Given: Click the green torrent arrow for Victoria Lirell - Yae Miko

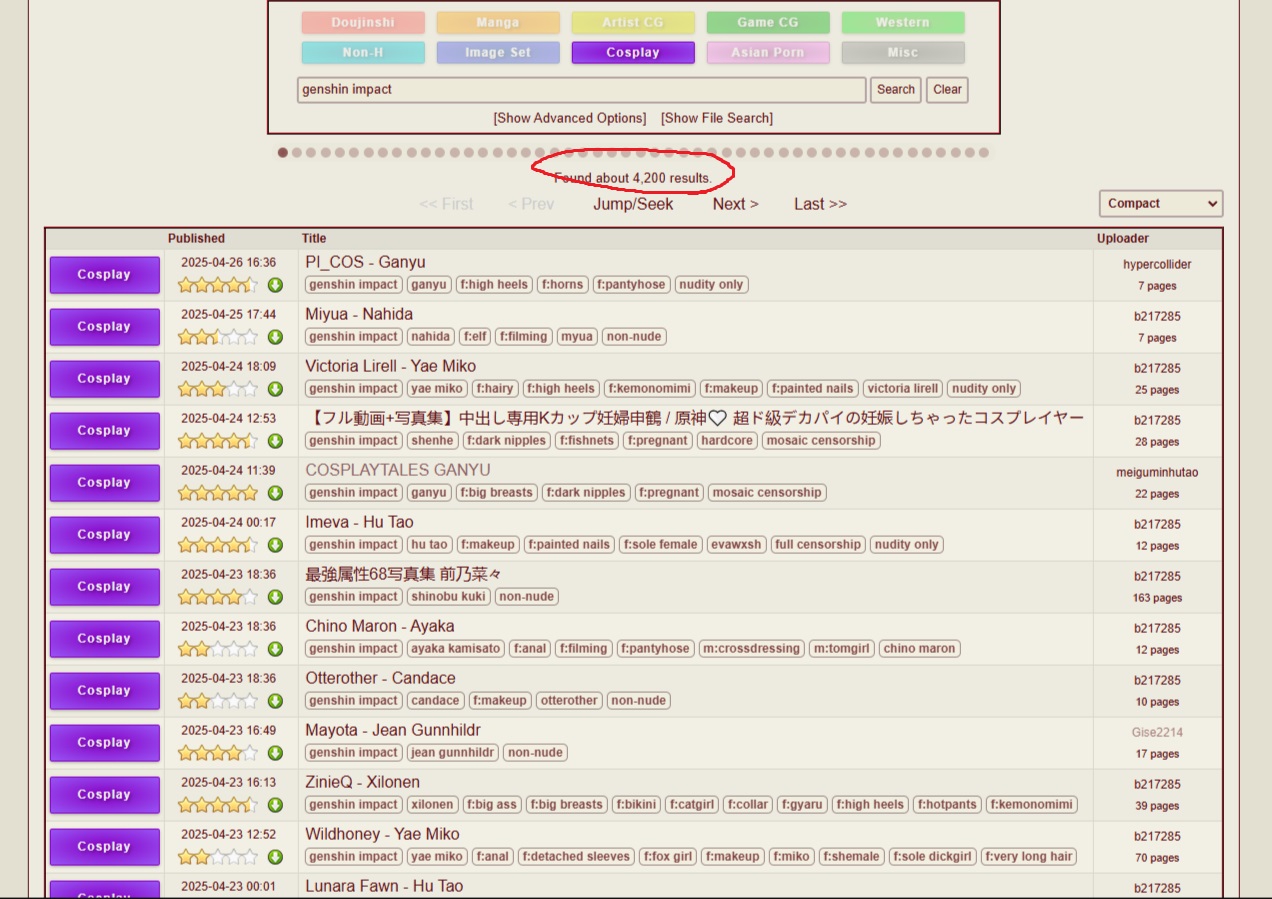Looking at the screenshot, I should (275, 389).
